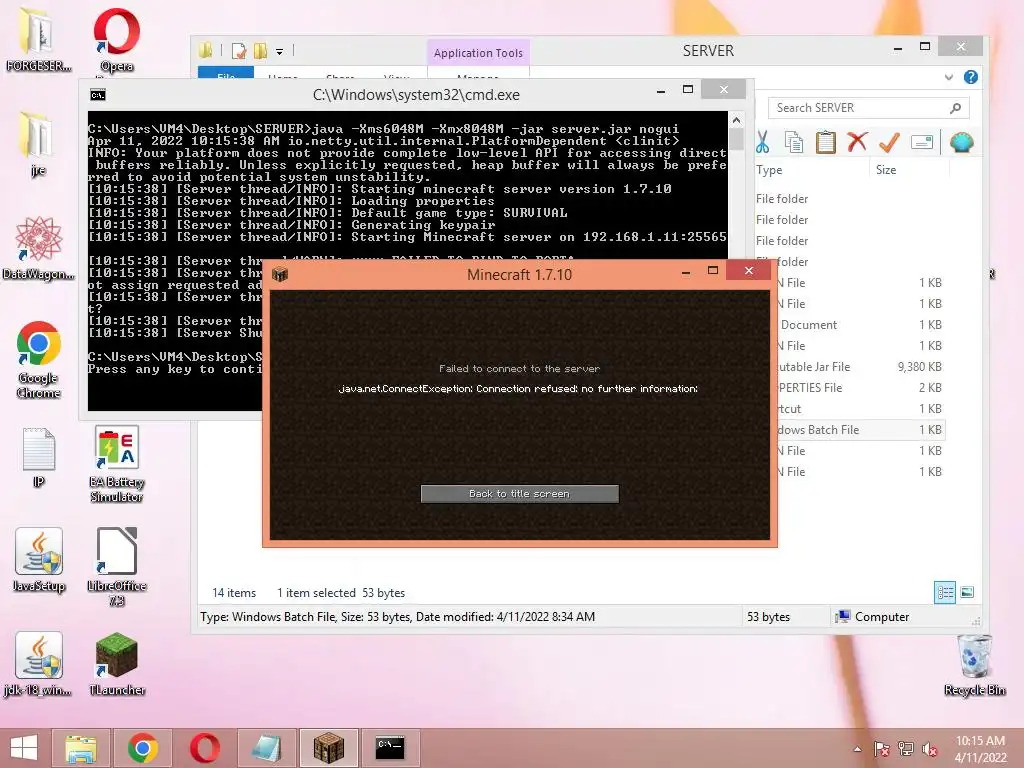Open the Recycle Bin
This screenshot has height=768, width=1024.
pyautogui.click(x=974, y=665)
